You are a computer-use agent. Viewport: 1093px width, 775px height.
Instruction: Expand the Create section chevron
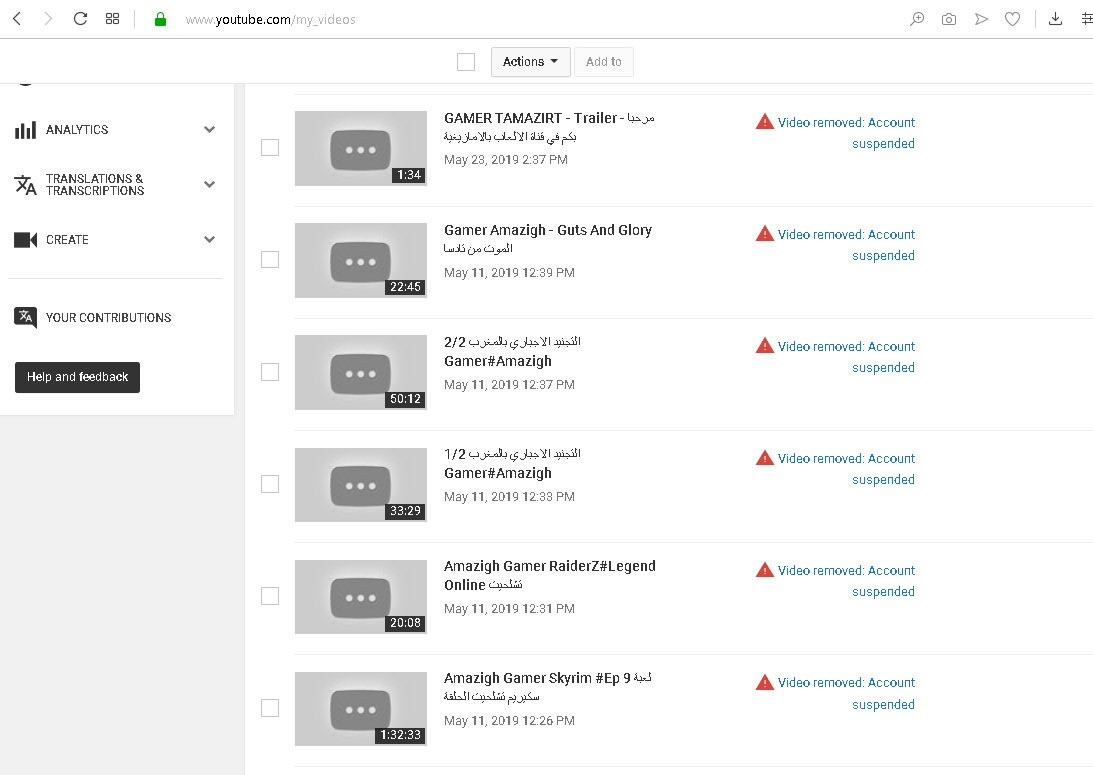[x=209, y=240]
